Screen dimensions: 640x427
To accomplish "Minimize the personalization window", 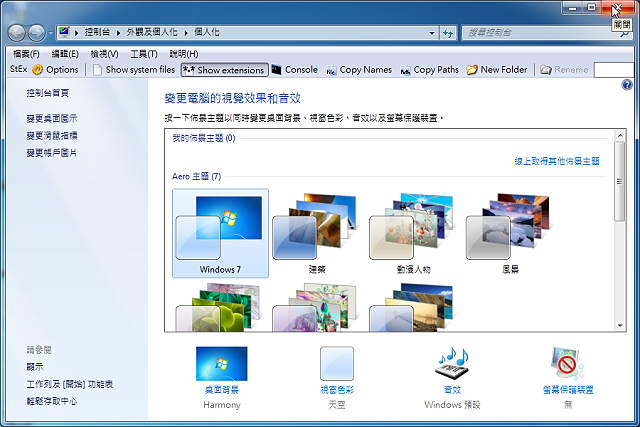I will click(572, 7).
